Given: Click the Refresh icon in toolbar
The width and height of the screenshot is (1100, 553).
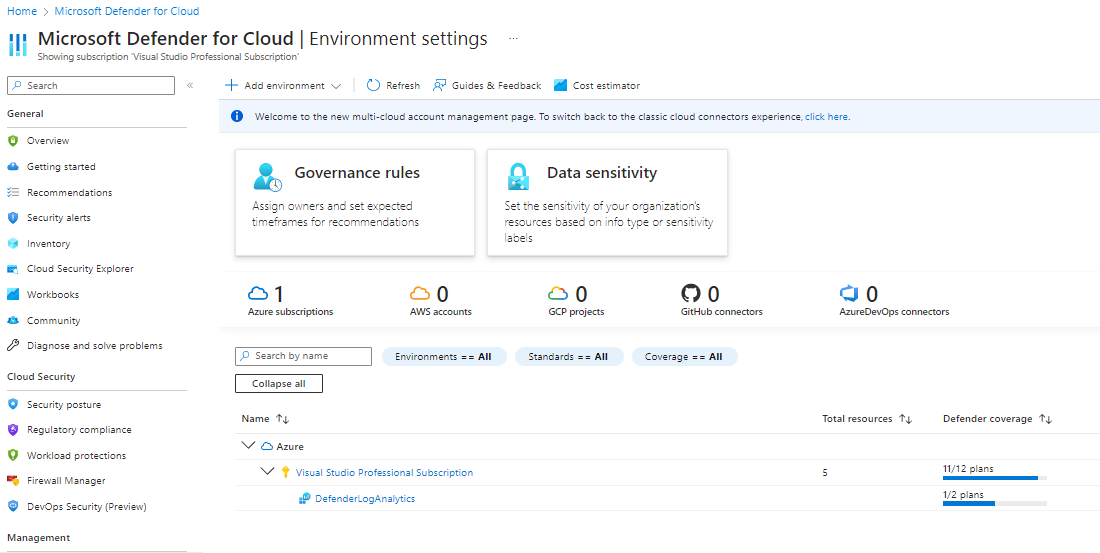Looking at the screenshot, I should click(x=373, y=86).
